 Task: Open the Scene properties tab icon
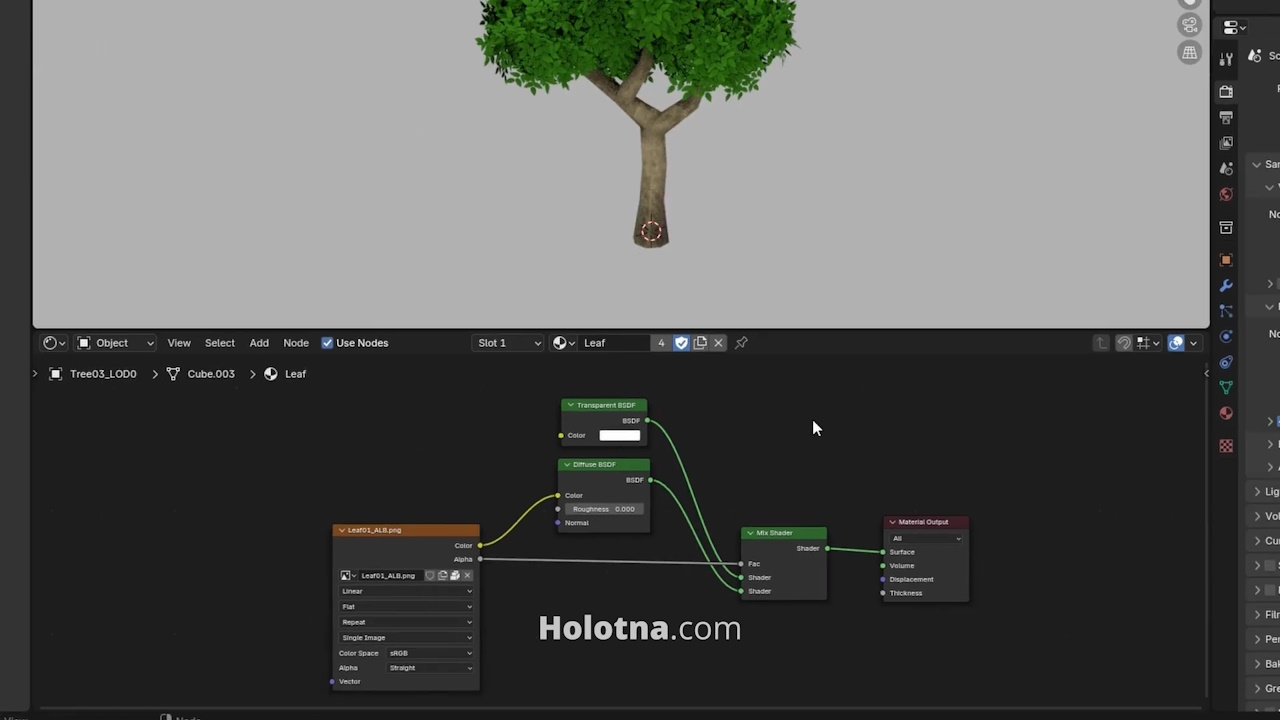pyautogui.click(x=1226, y=169)
